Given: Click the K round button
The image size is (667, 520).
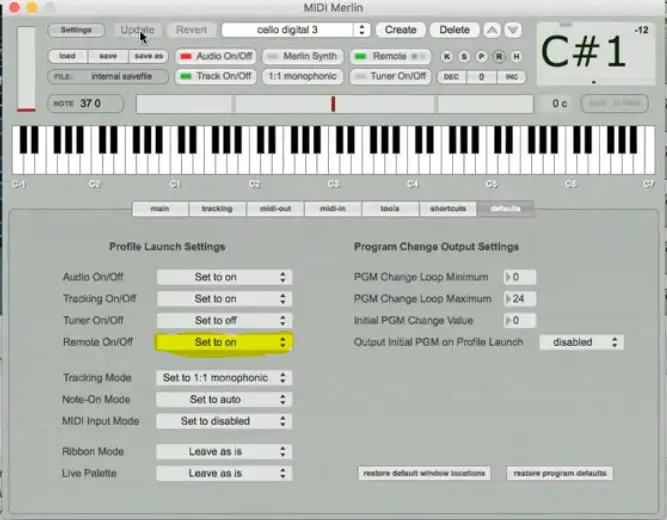Looking at the screenshot, I should pyautogui.click(x=447, y=56).
